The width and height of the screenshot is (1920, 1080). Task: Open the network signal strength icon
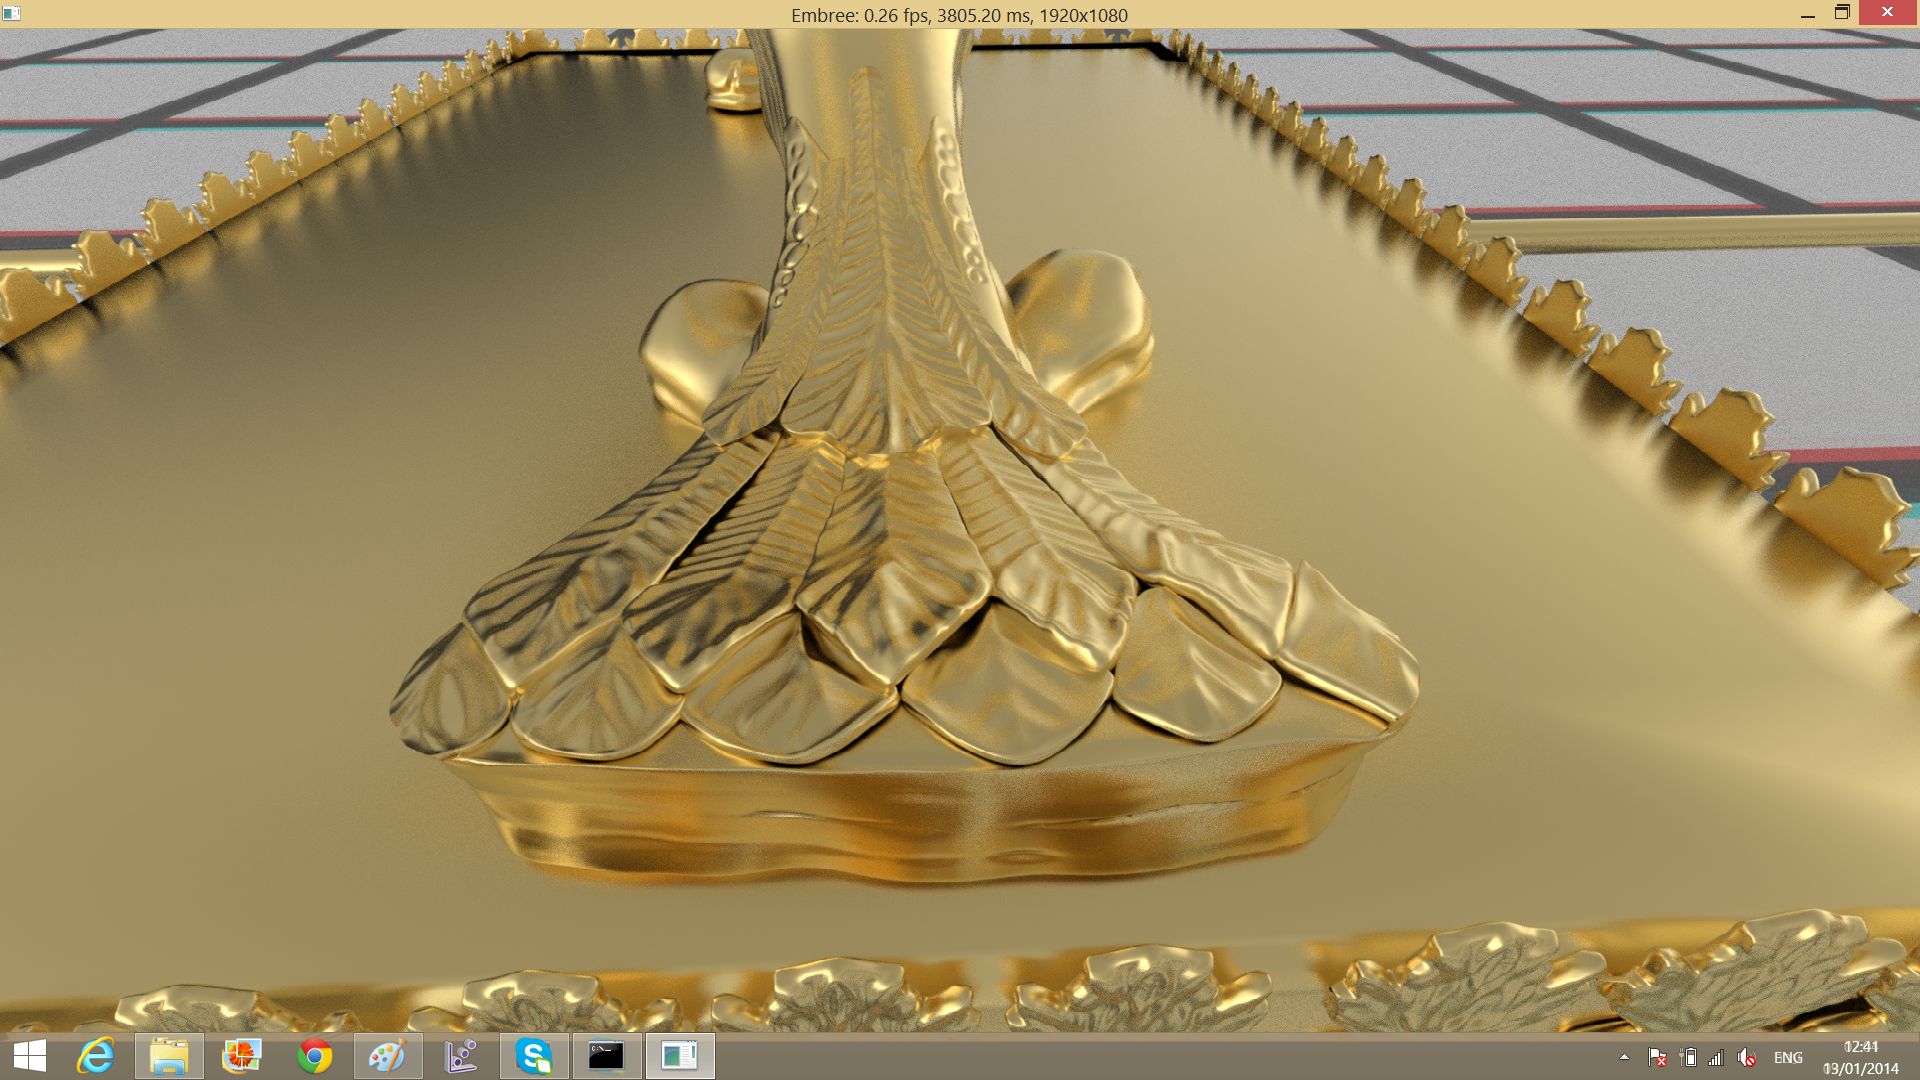(x=1716, y=1057)
